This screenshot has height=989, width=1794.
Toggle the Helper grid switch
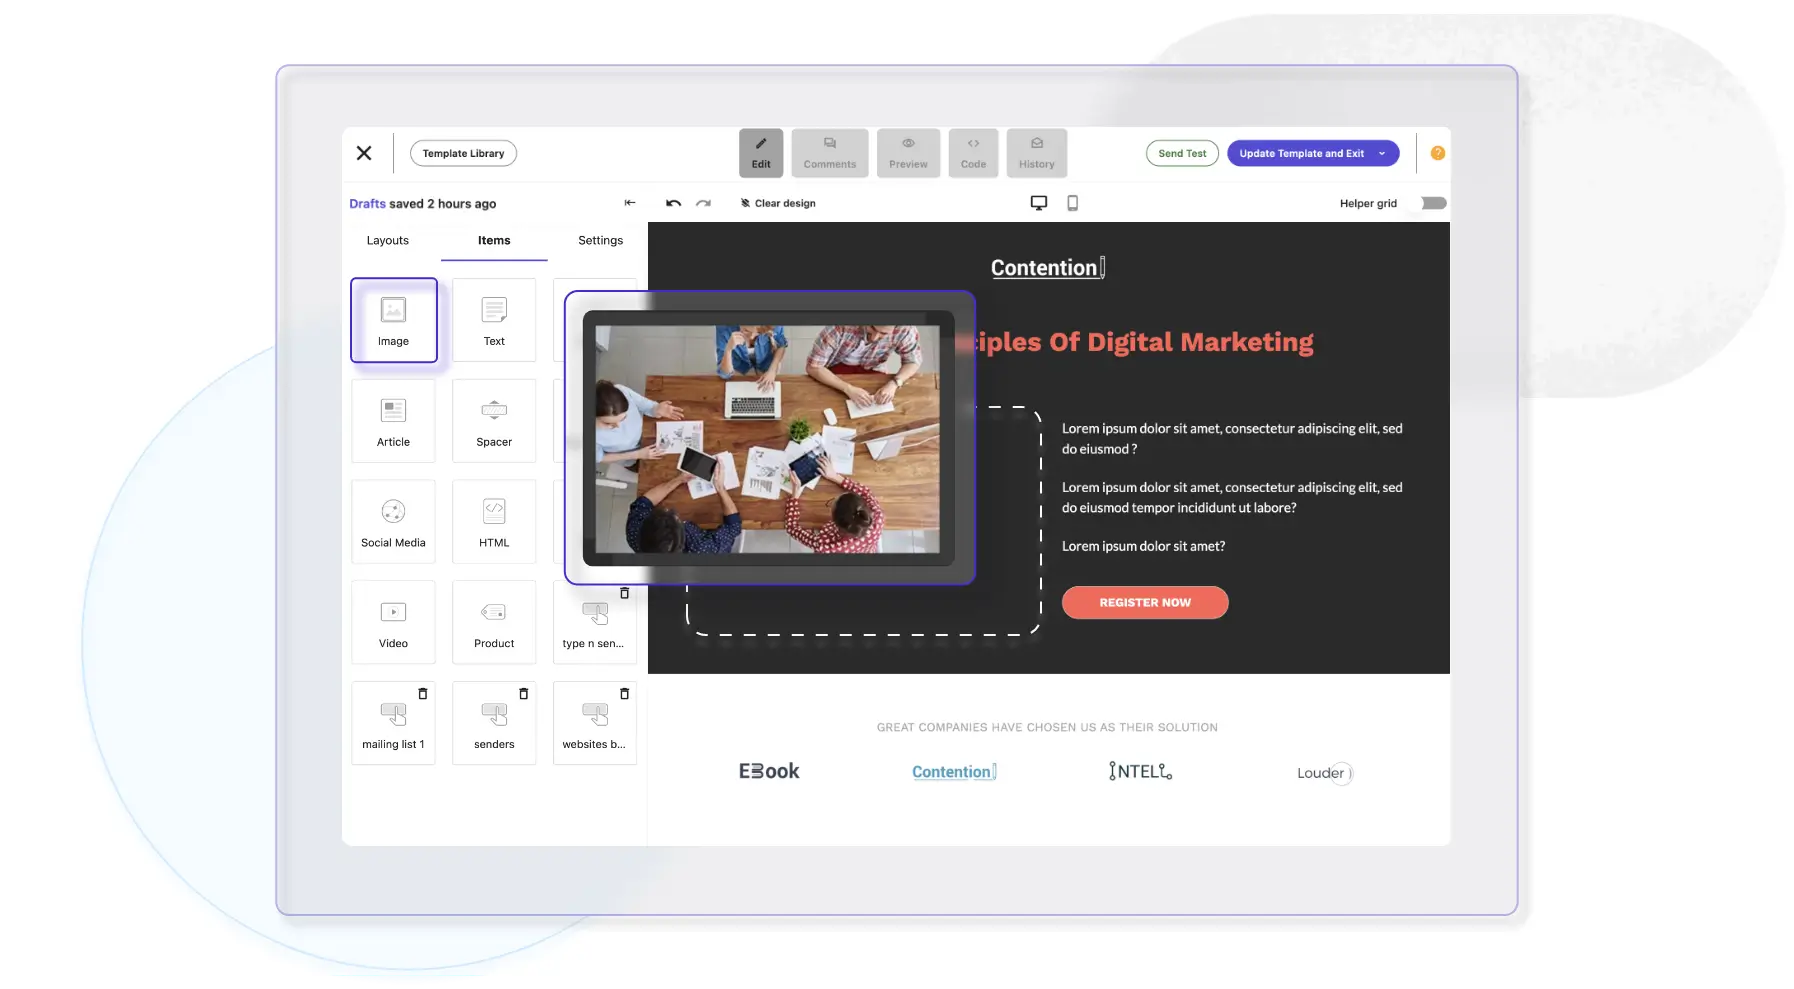click(x=1434, y=203)
